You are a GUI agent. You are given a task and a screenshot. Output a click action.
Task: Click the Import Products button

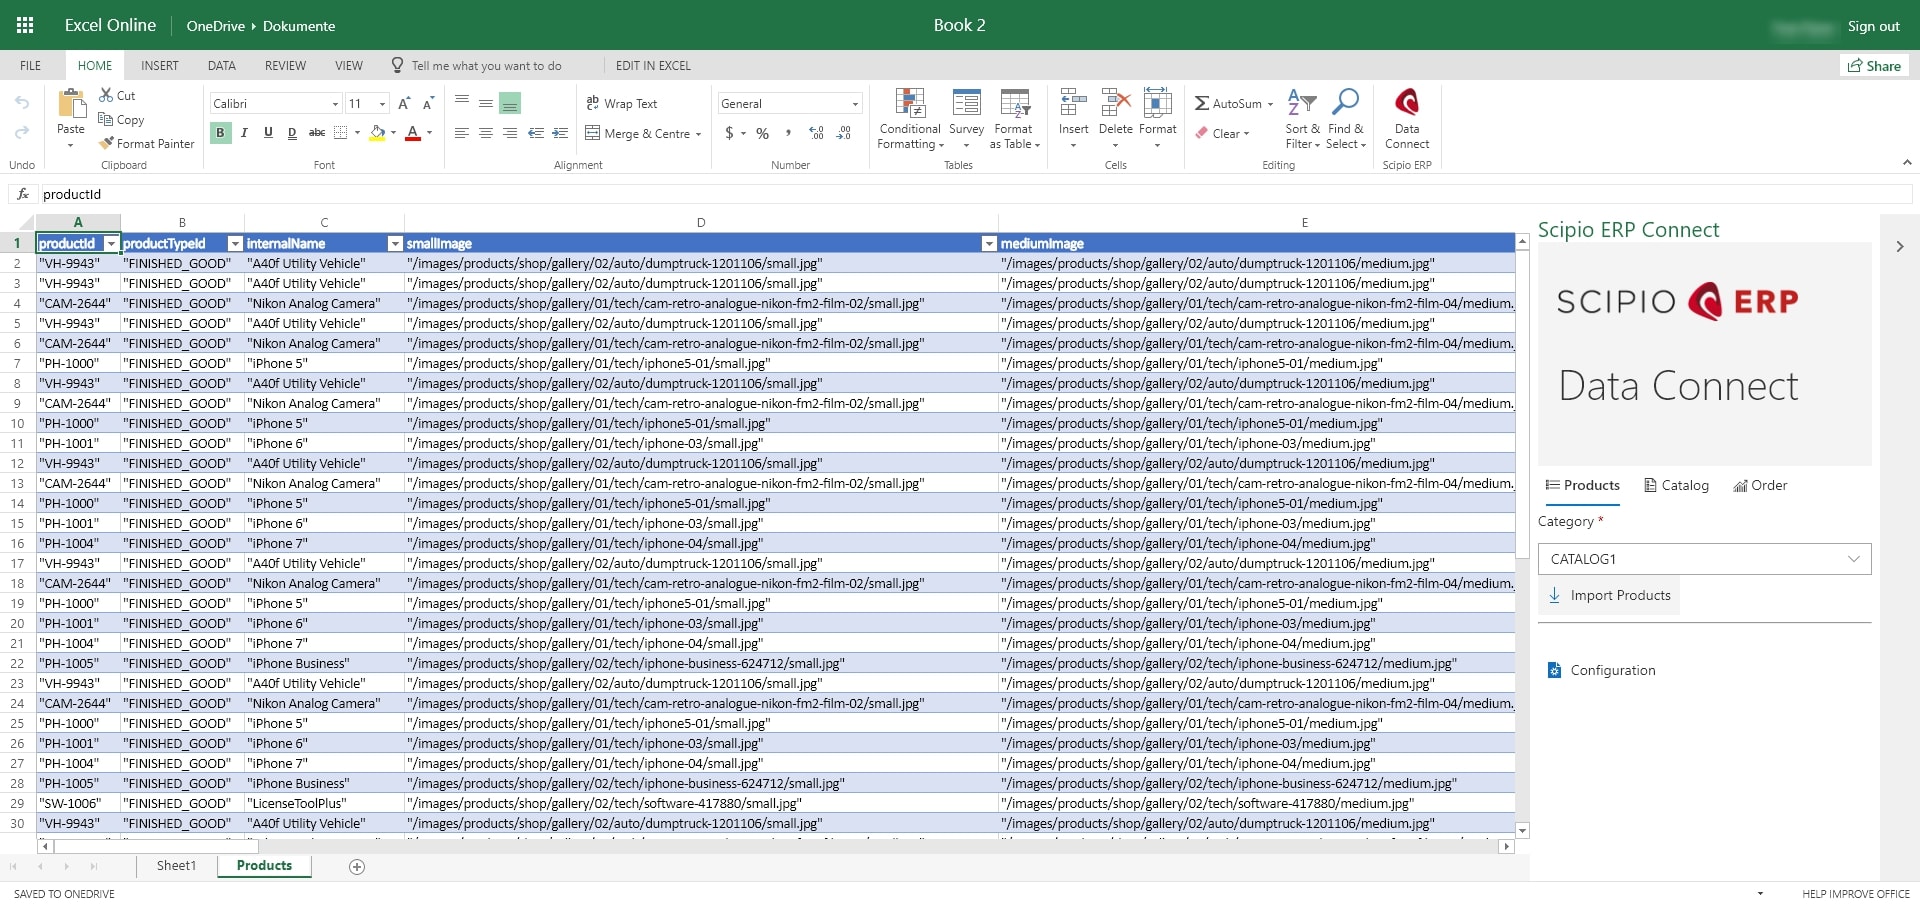point(1609,596)
